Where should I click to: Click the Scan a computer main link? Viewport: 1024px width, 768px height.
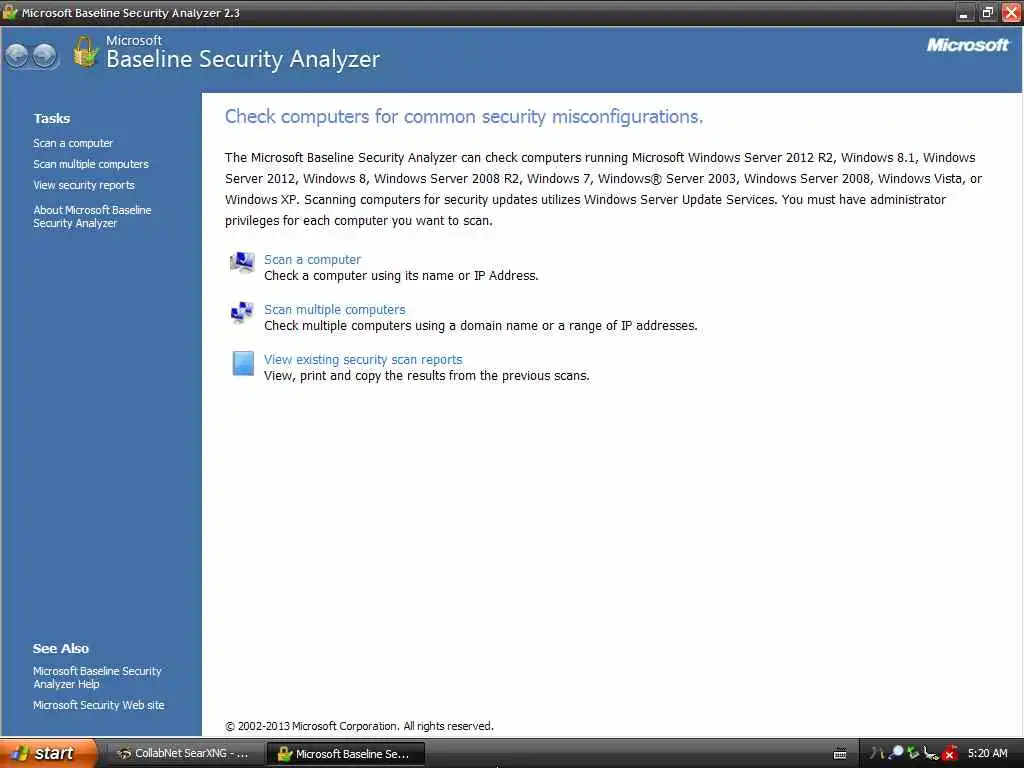coord(312,259)
